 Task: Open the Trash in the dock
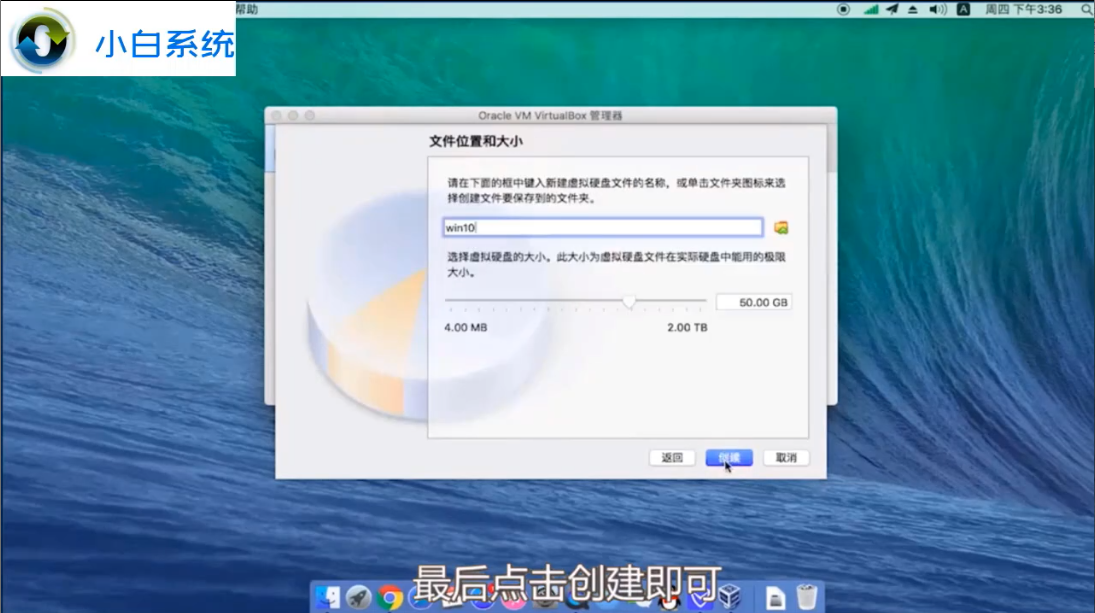[807, 598]
